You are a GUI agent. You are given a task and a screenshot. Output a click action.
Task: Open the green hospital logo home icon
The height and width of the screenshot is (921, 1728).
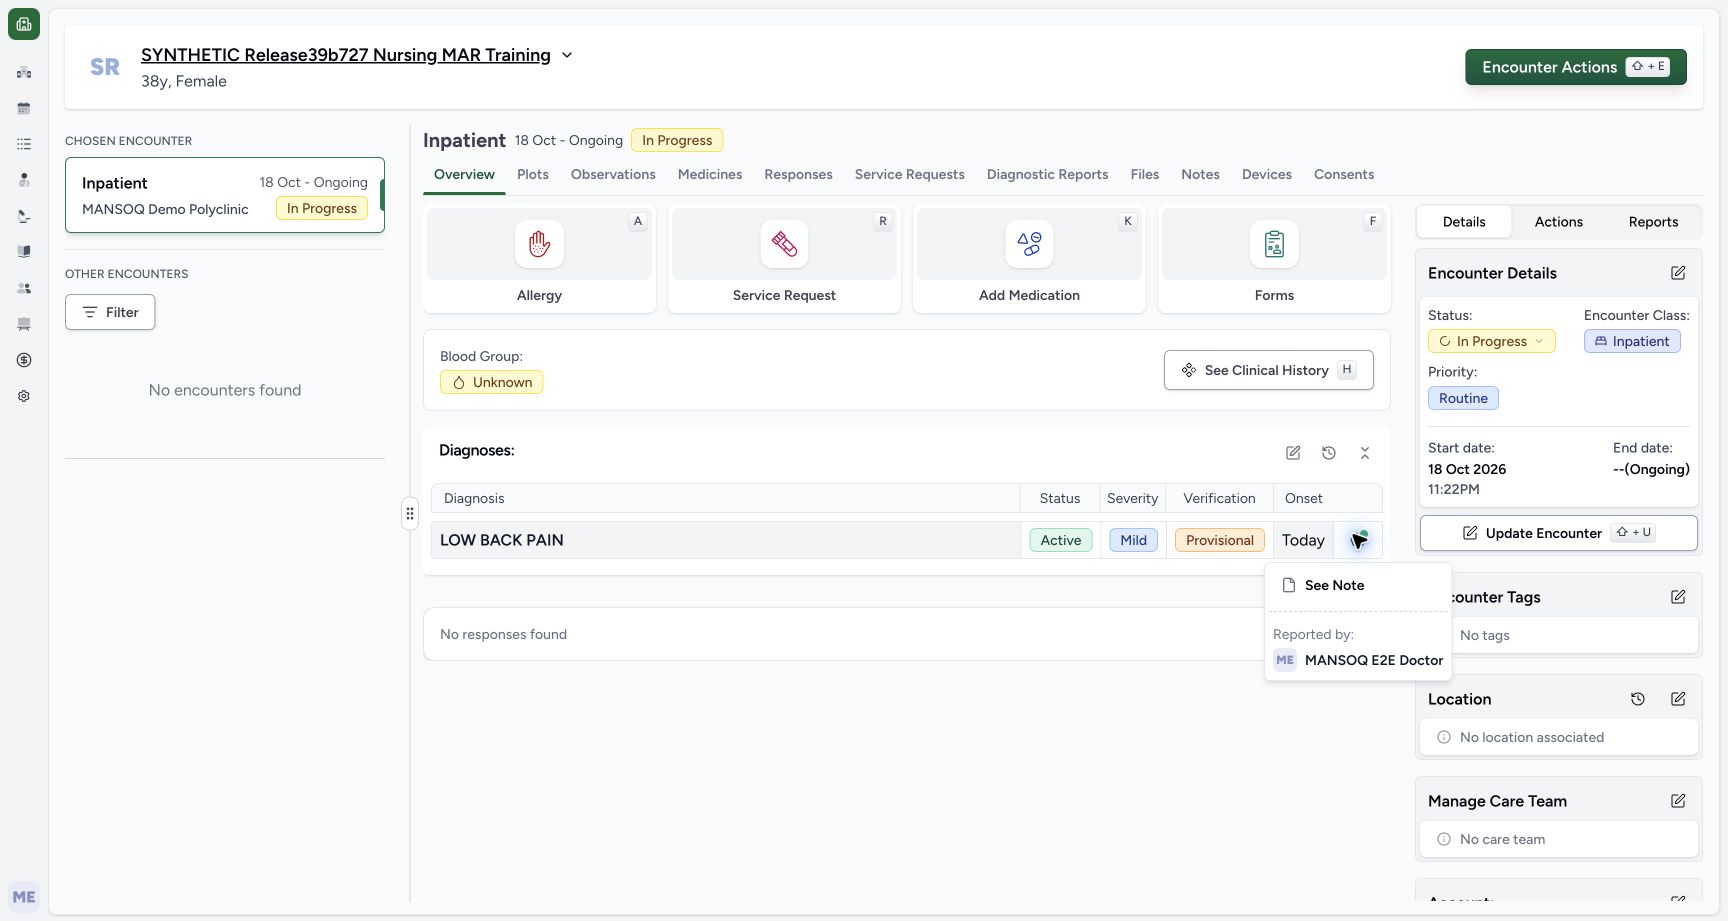point(24,24)
